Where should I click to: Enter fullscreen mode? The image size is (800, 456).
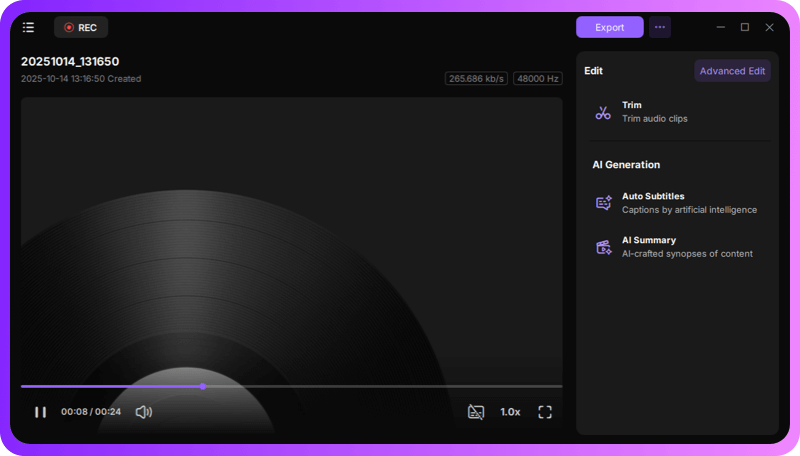pos(545,412)
